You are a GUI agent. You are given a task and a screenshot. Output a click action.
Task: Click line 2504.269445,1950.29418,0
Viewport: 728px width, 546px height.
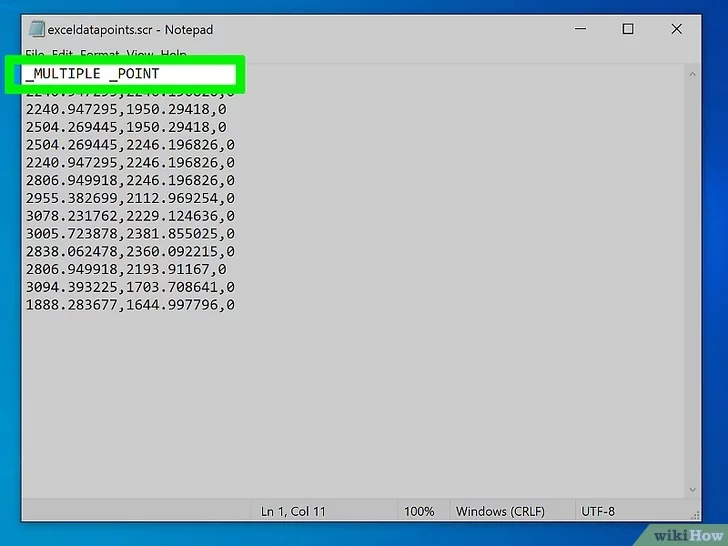pos(126,127)
